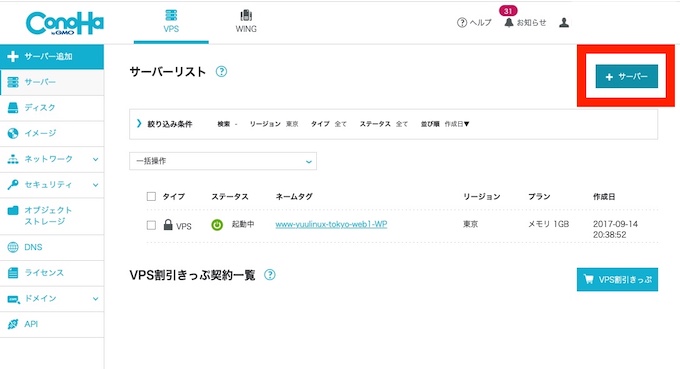Screen dimensions: 680x369
Task: Open DNS in the sidebar
Action: click(52, 247)
